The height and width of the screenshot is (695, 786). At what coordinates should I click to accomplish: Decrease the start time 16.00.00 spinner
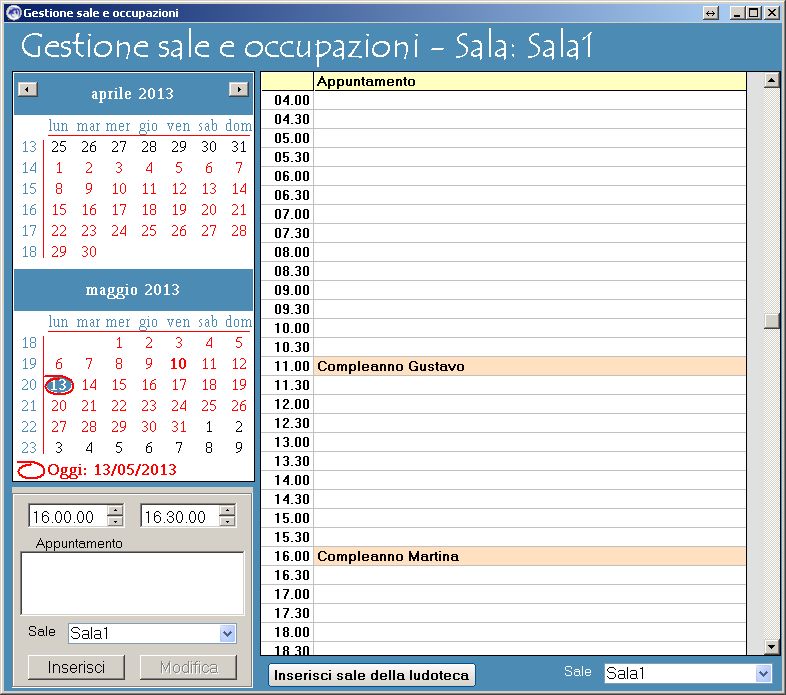115,521
